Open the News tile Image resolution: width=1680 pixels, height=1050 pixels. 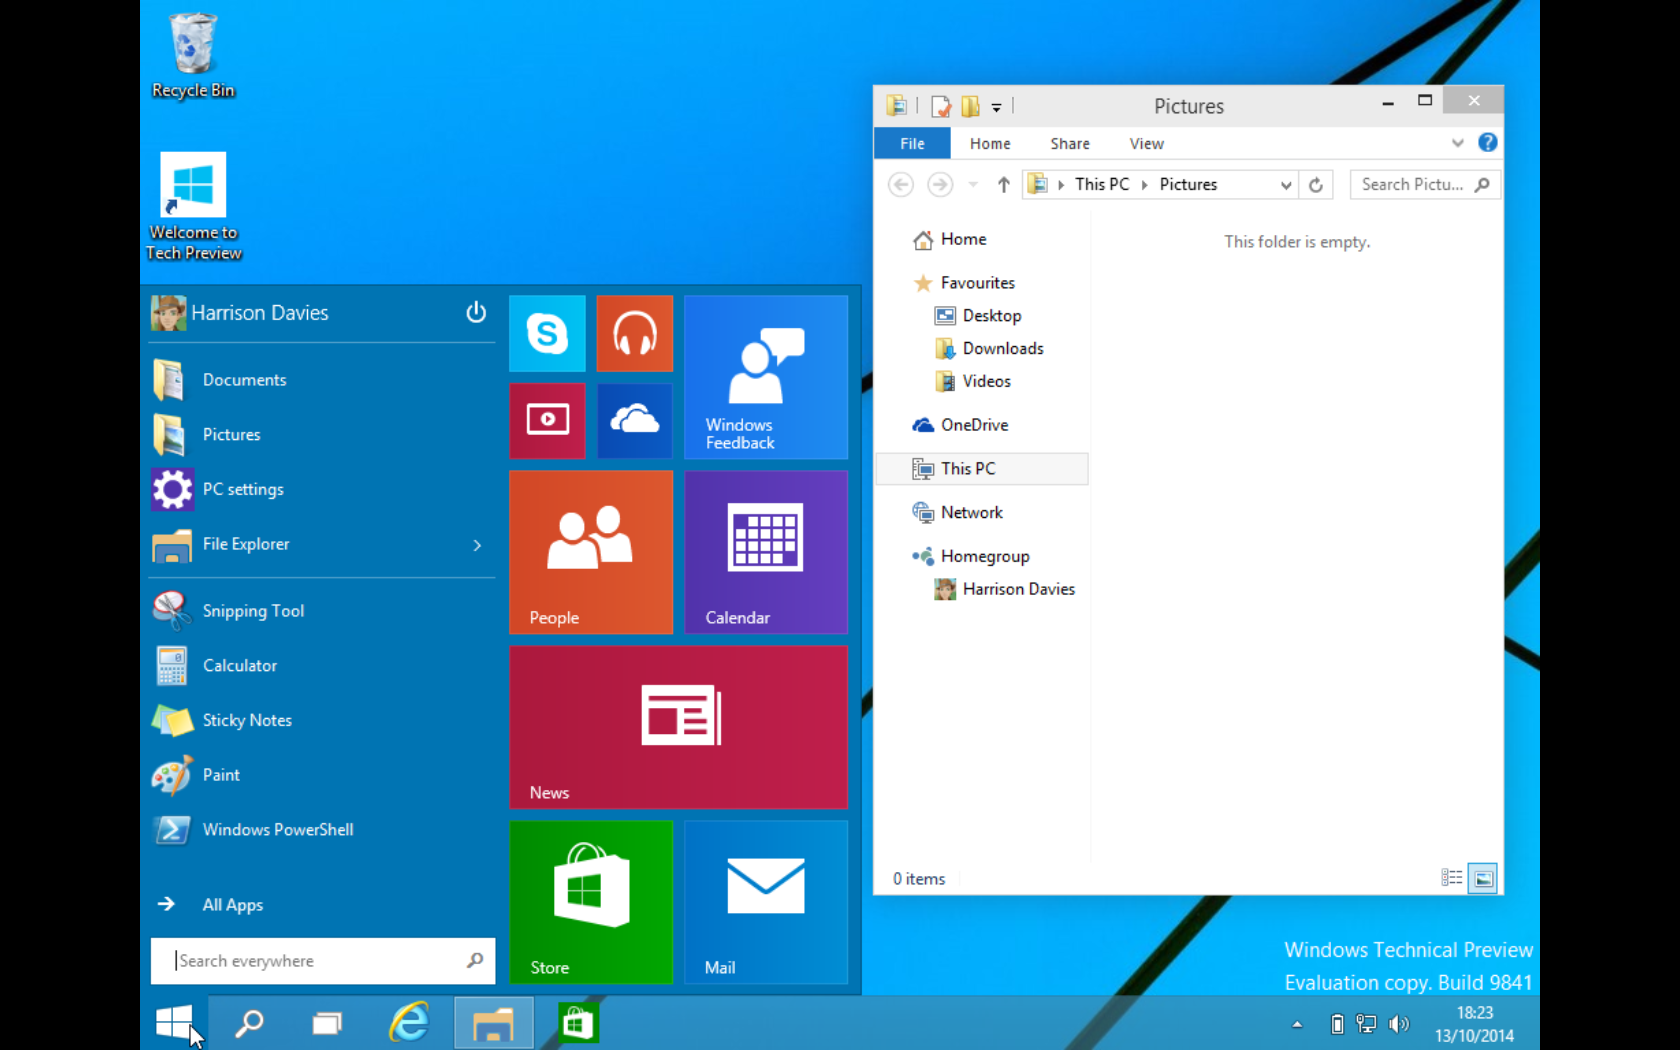(x=679, y=727)
